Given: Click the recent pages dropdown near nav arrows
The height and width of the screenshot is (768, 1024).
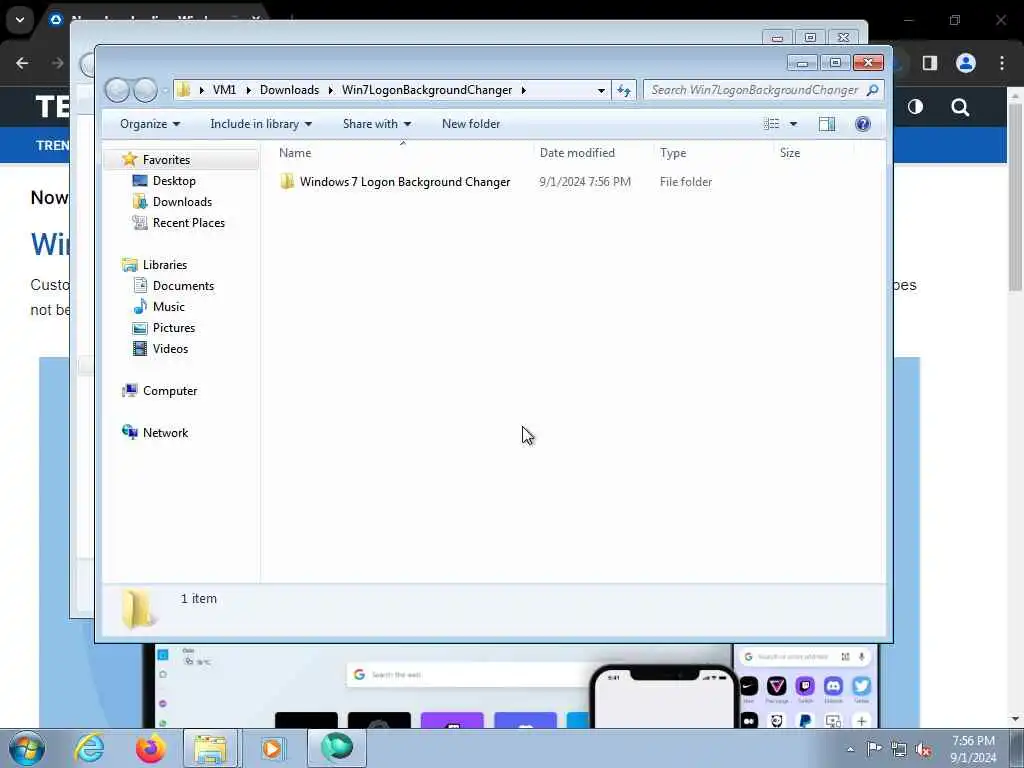Looking at the screenshot, I should [165, 90].
